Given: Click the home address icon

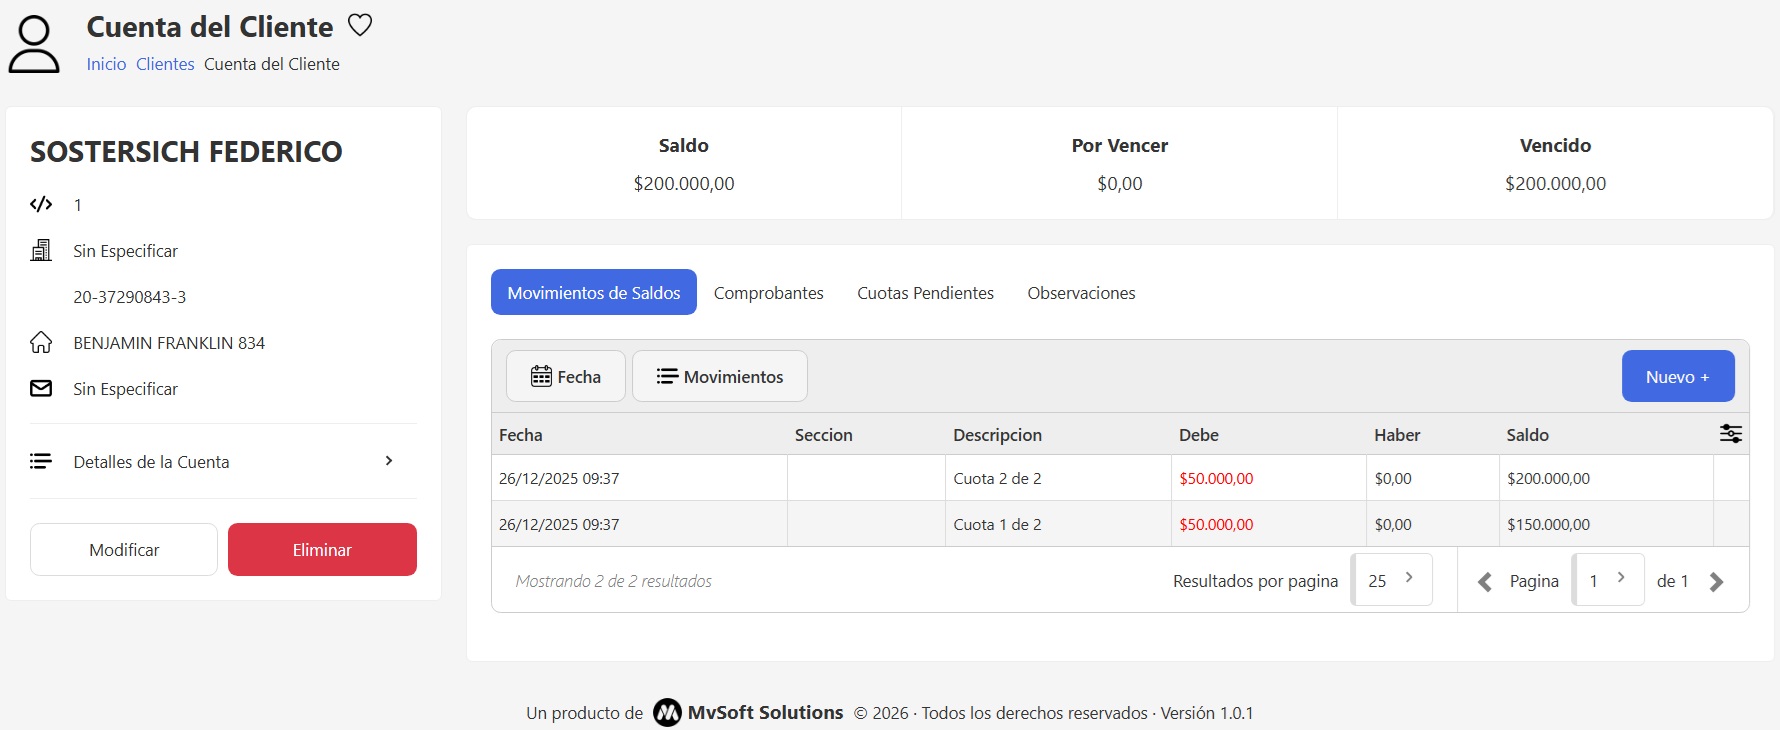Looking at the screenshot, I should pyautogui.click(x=41, y=343).
